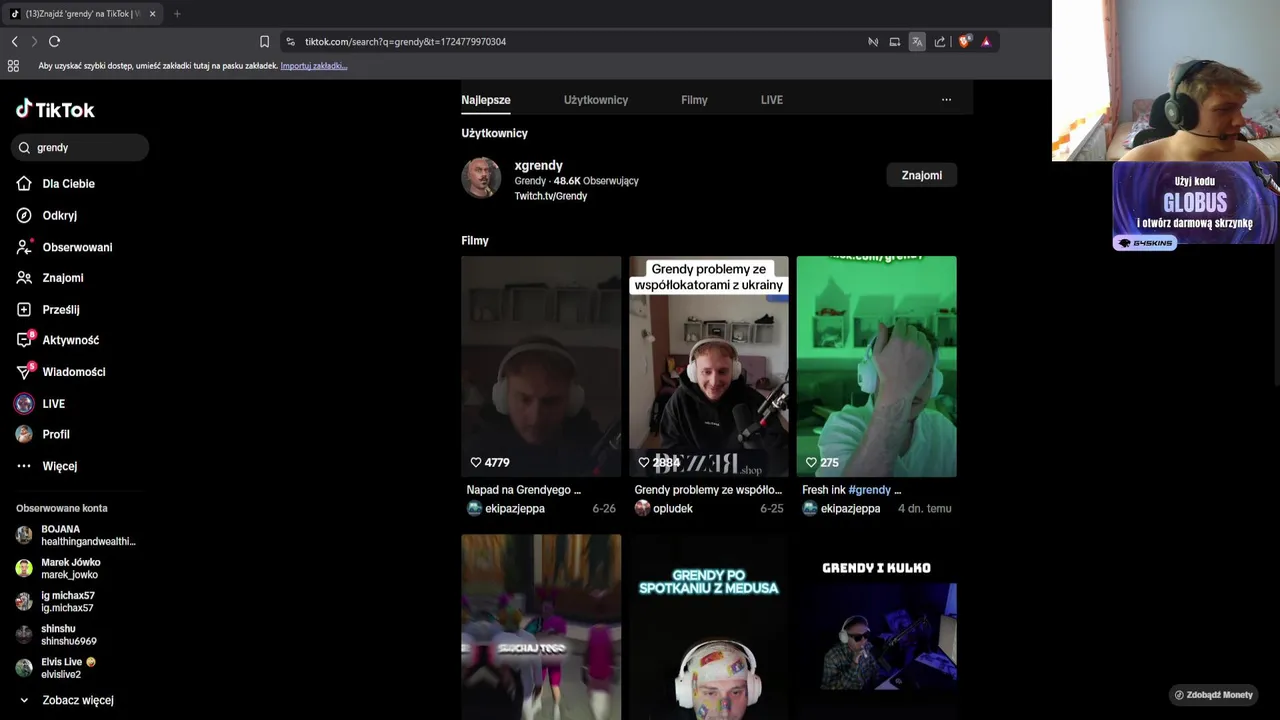1280x720 pixels.
Task: Open ig michax57 followed account
Action: tap(56, 601)
